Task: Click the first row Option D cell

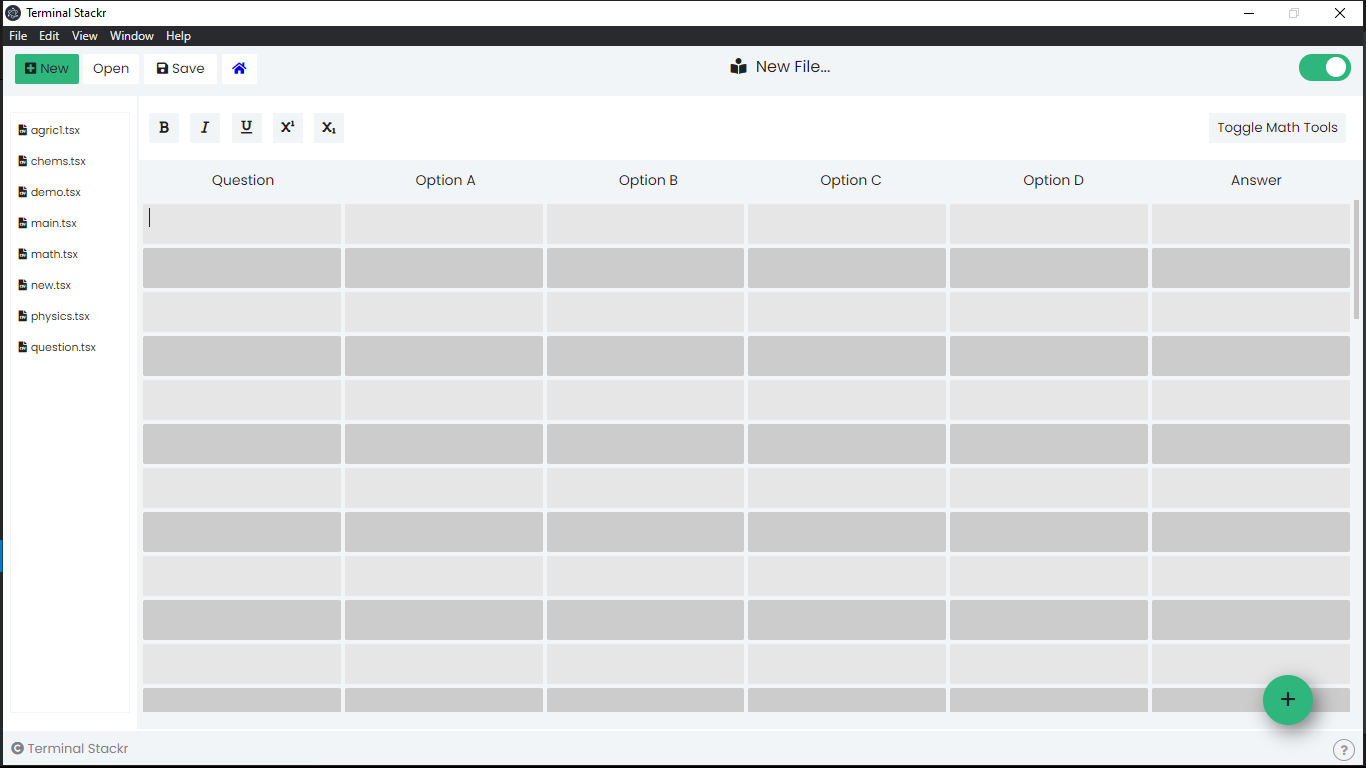Action: [x=1049, y=224]
